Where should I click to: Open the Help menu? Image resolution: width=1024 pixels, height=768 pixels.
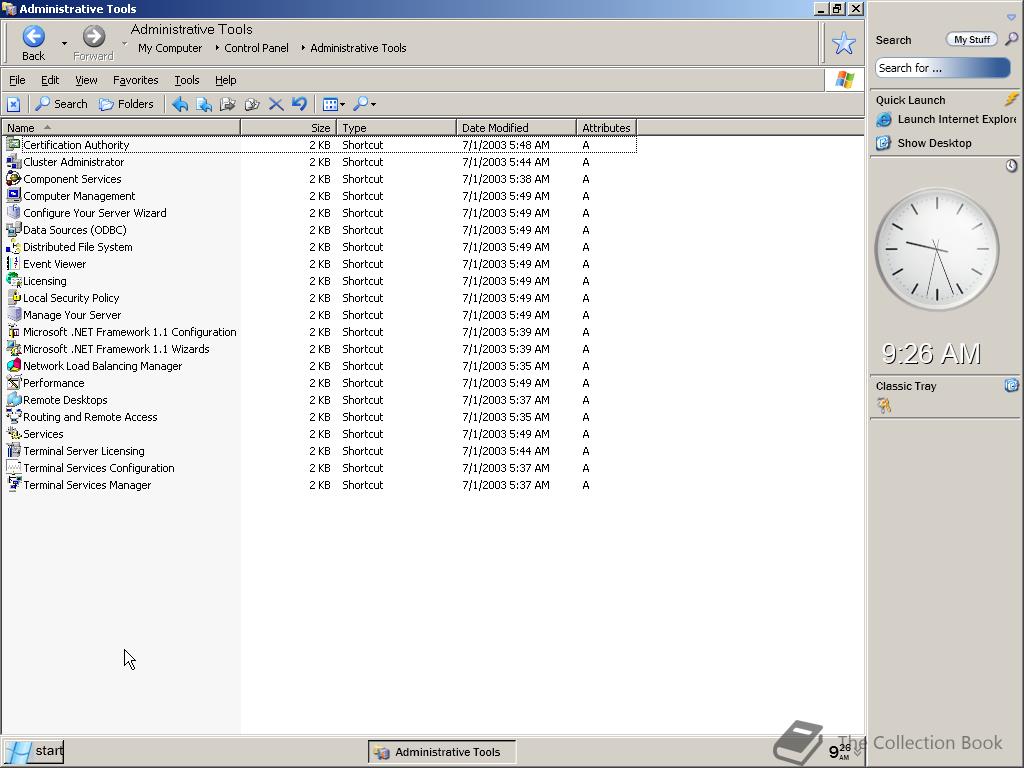pyautogui.click(x=225, y=80)
